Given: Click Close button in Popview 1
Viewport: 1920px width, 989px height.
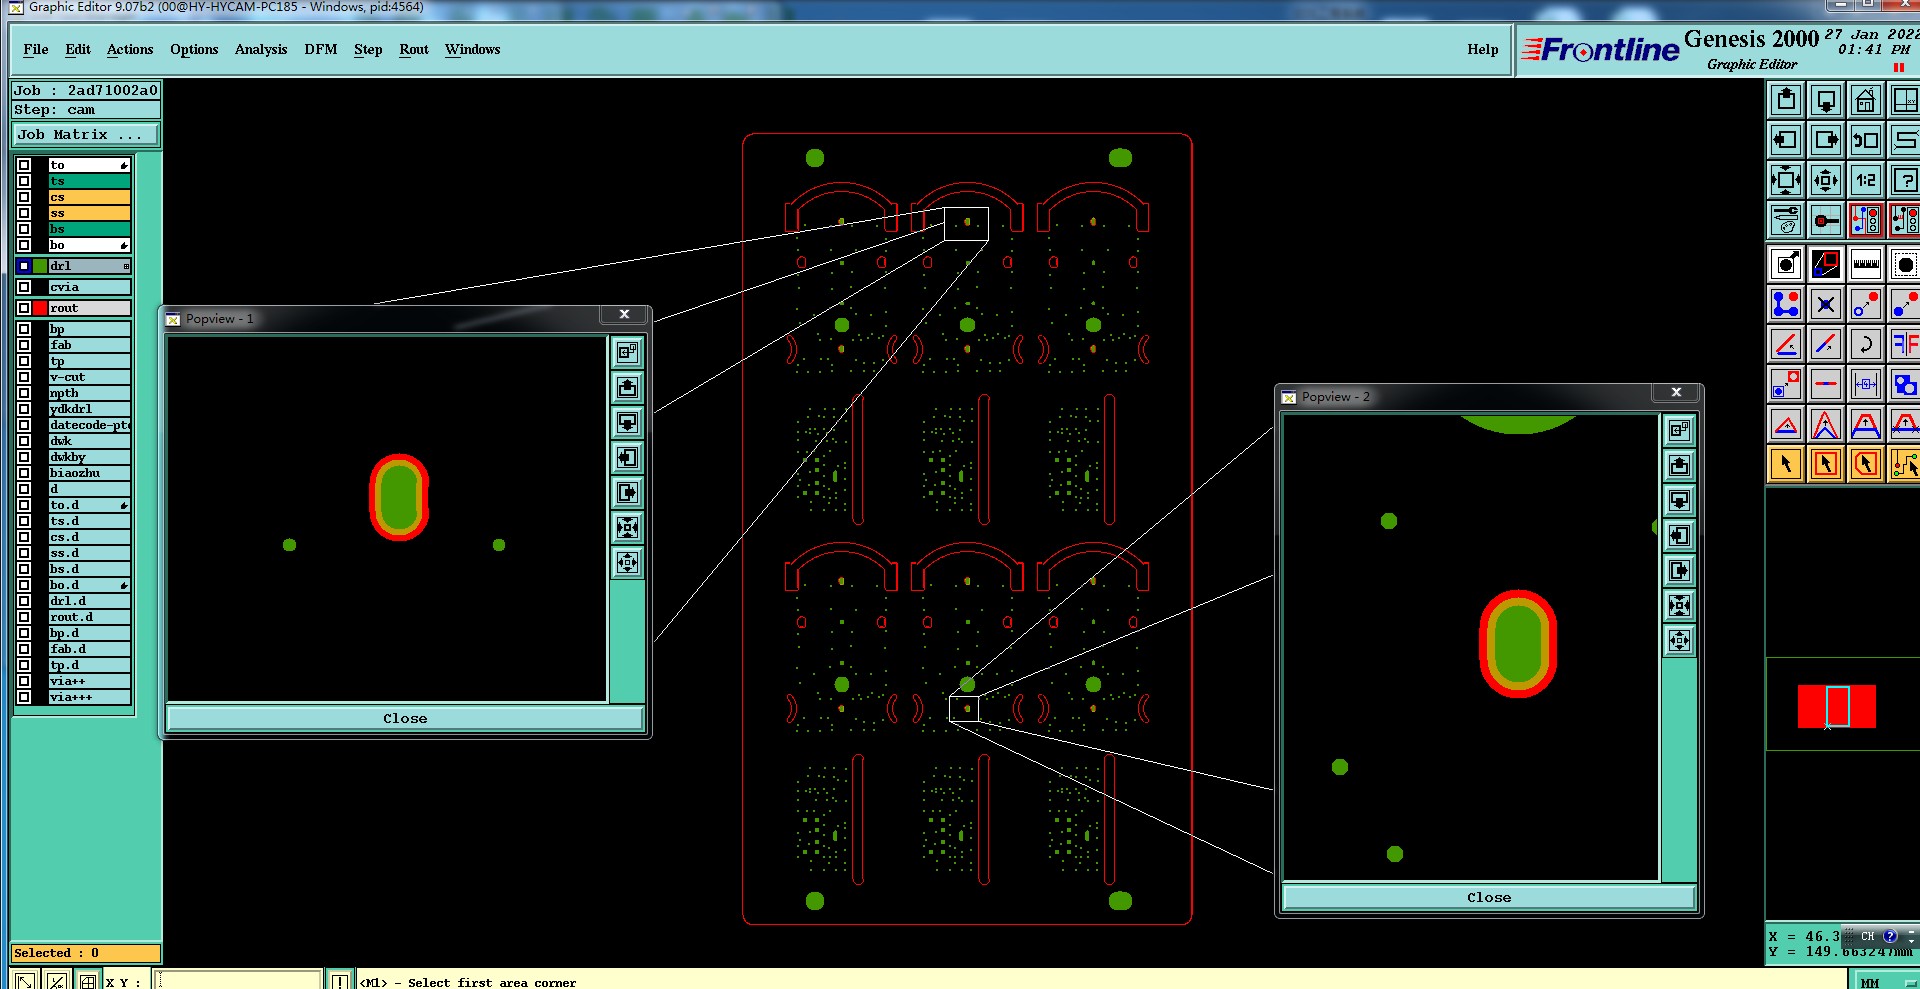Looking at the screenshot, I should (405, 718).
